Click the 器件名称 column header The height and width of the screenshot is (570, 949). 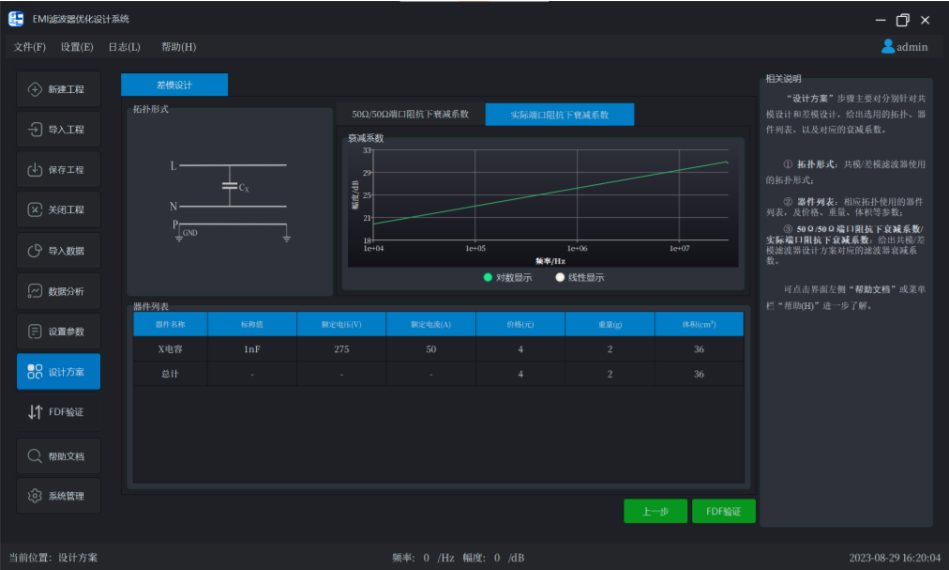point(170,324)
